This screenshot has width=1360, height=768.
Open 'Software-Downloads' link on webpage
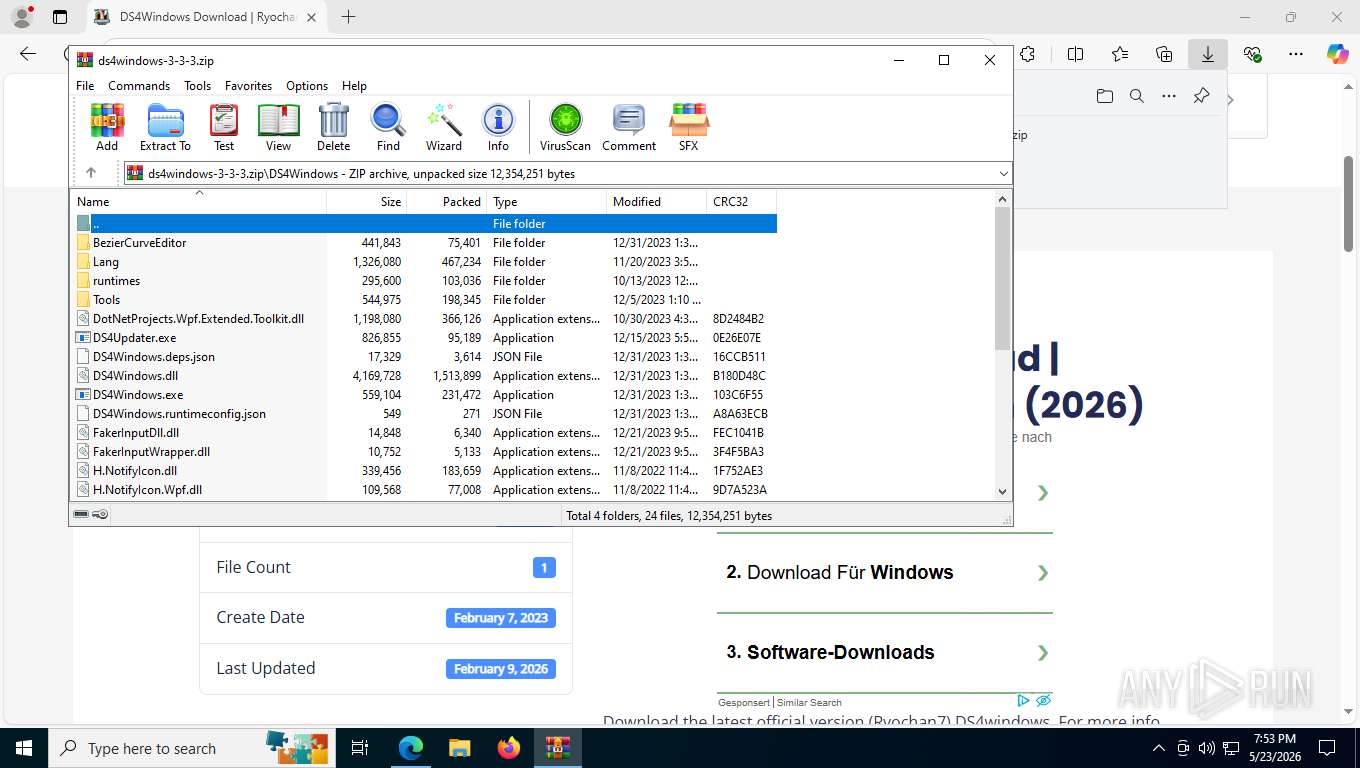885,652
